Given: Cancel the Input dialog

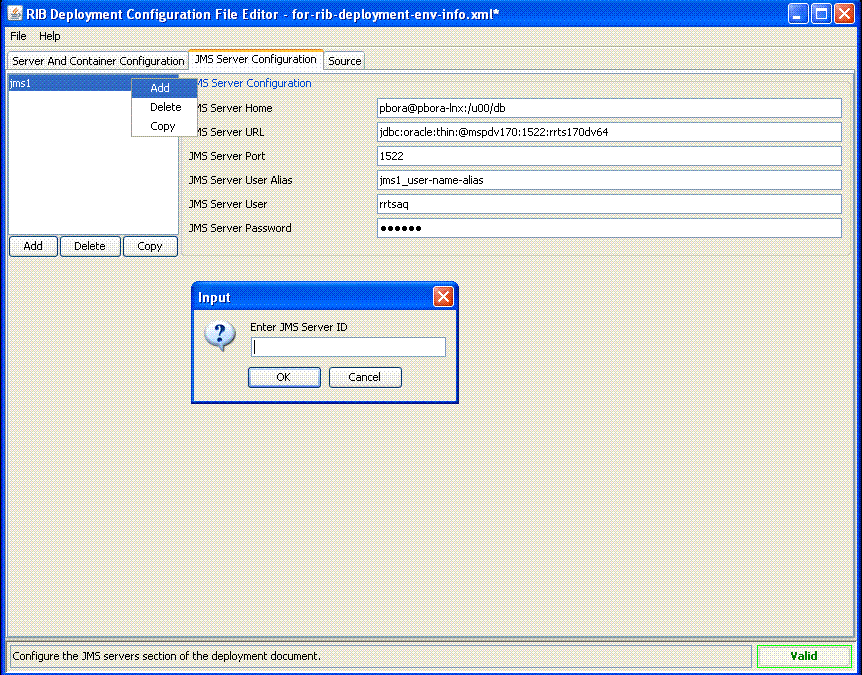Looking at the screenshot, I should click(365, 377).
